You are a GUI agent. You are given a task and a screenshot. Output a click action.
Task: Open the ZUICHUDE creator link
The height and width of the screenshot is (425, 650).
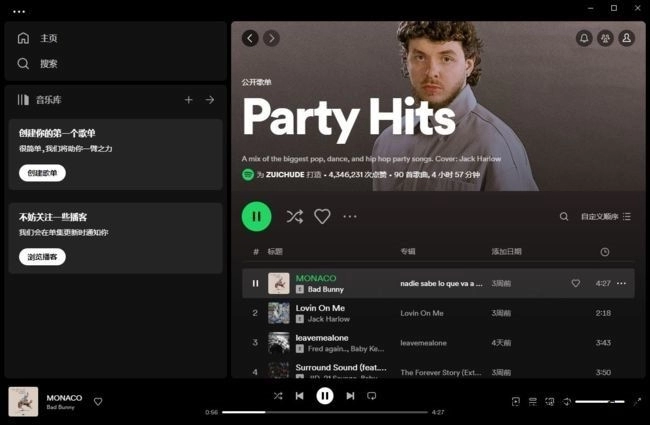coord(285,175)
